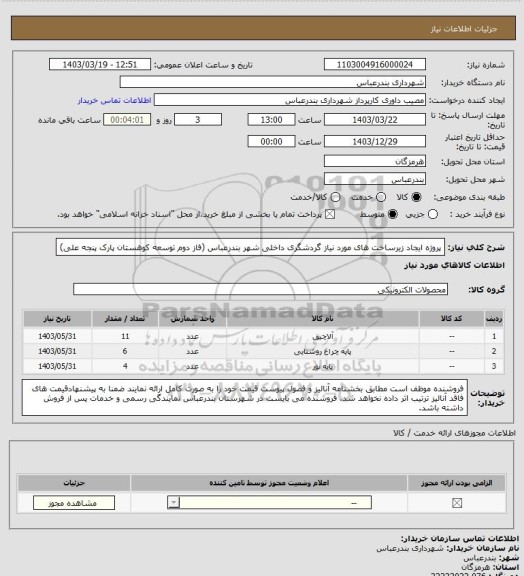Click the deadline time field 13:00
Viewport: 524px width, 576px height.
click(271, 120)
